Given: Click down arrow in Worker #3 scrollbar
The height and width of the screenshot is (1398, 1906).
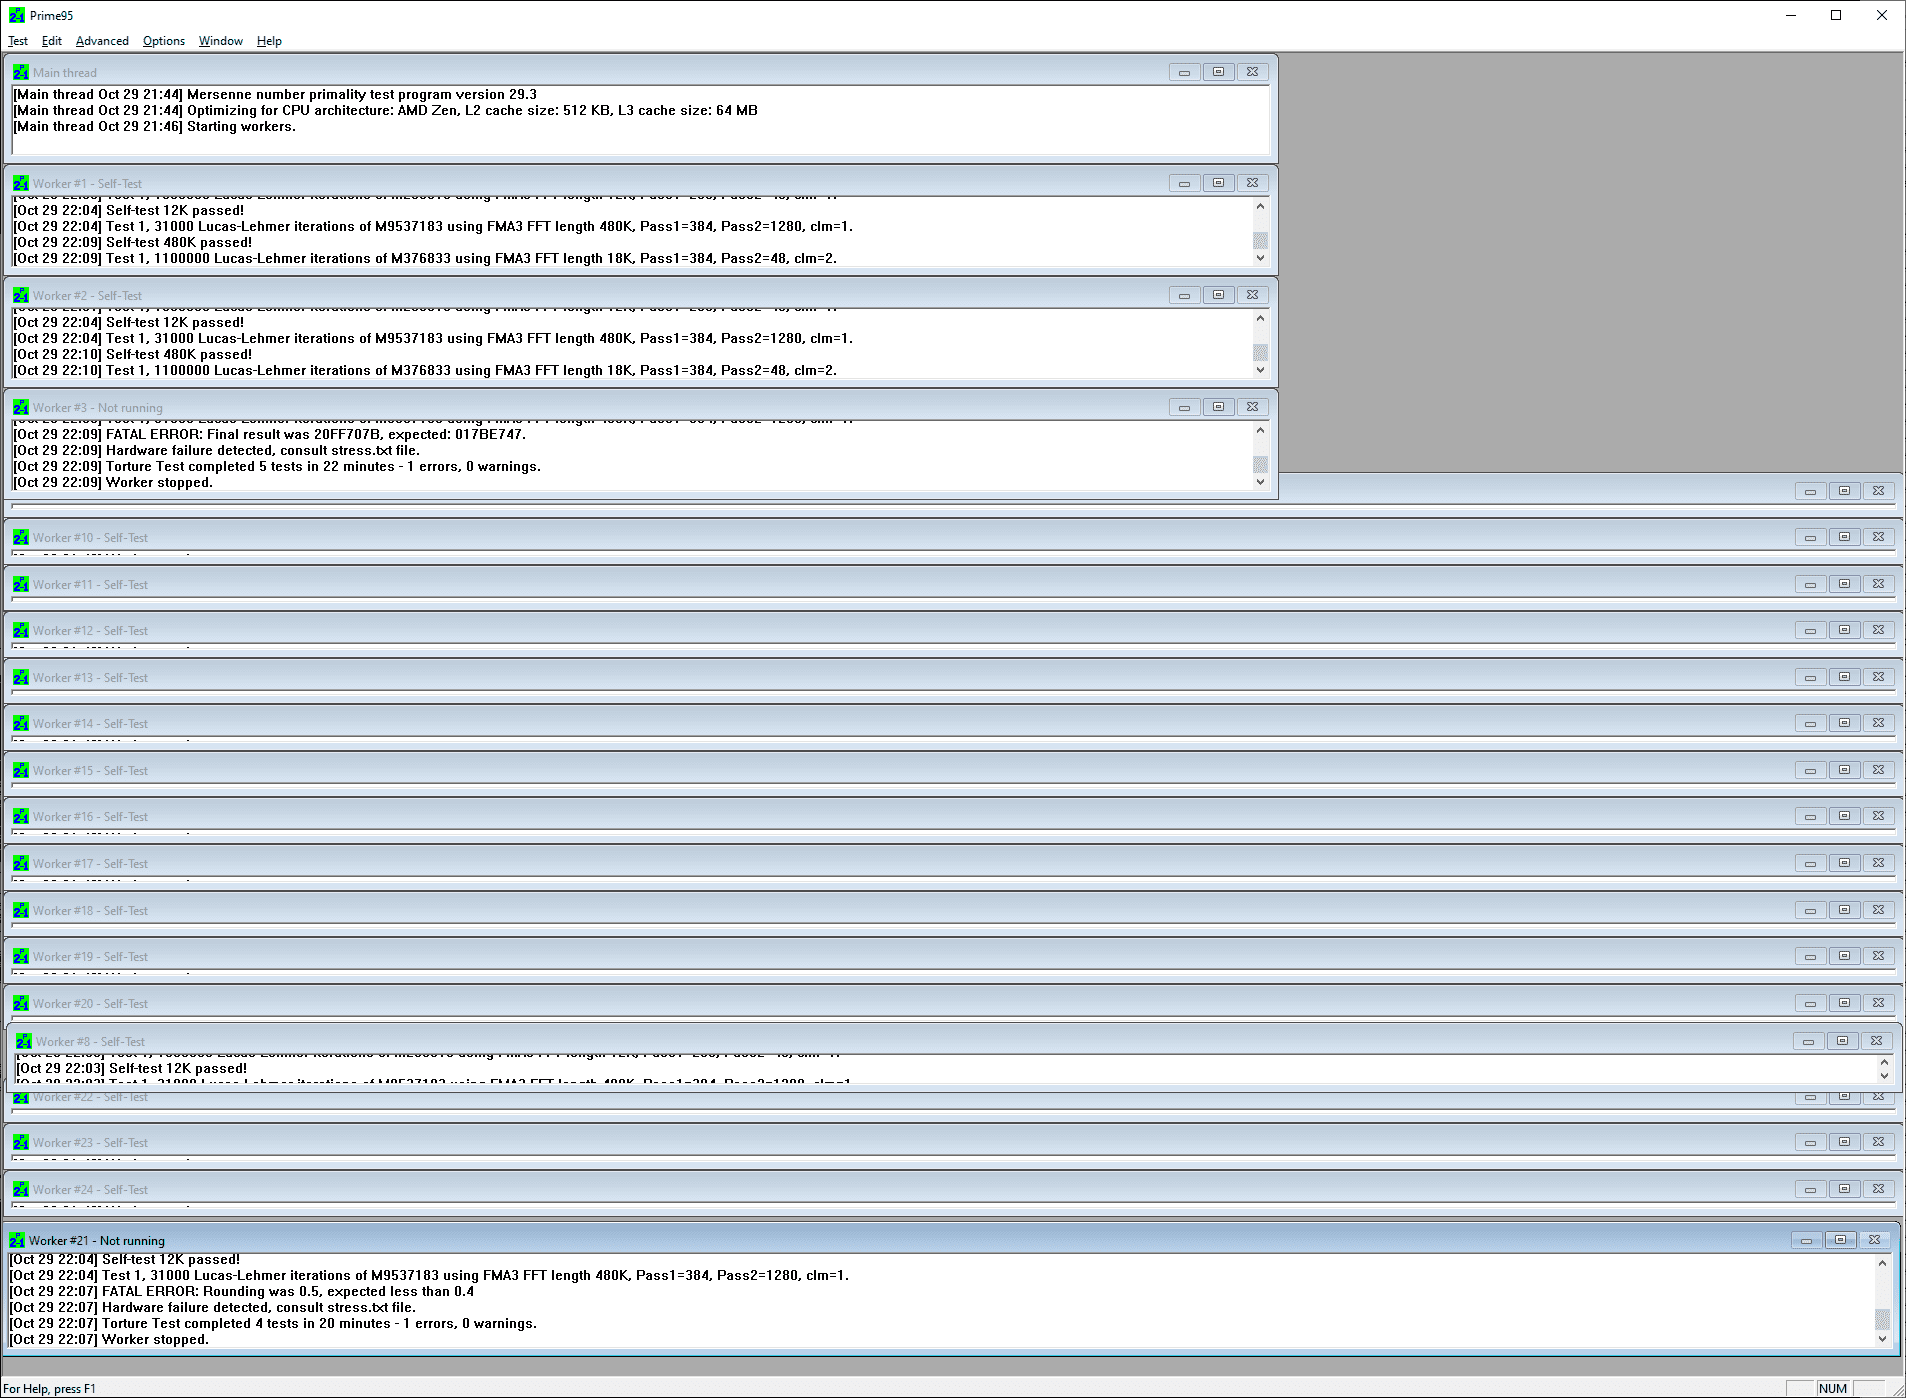Looking at the screenshot, I should (1260, 482).
